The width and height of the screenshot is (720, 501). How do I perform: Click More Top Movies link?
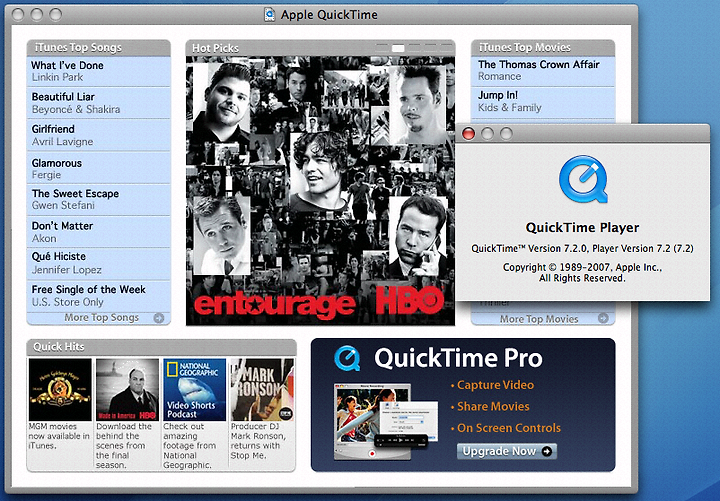tap(539, 319)
